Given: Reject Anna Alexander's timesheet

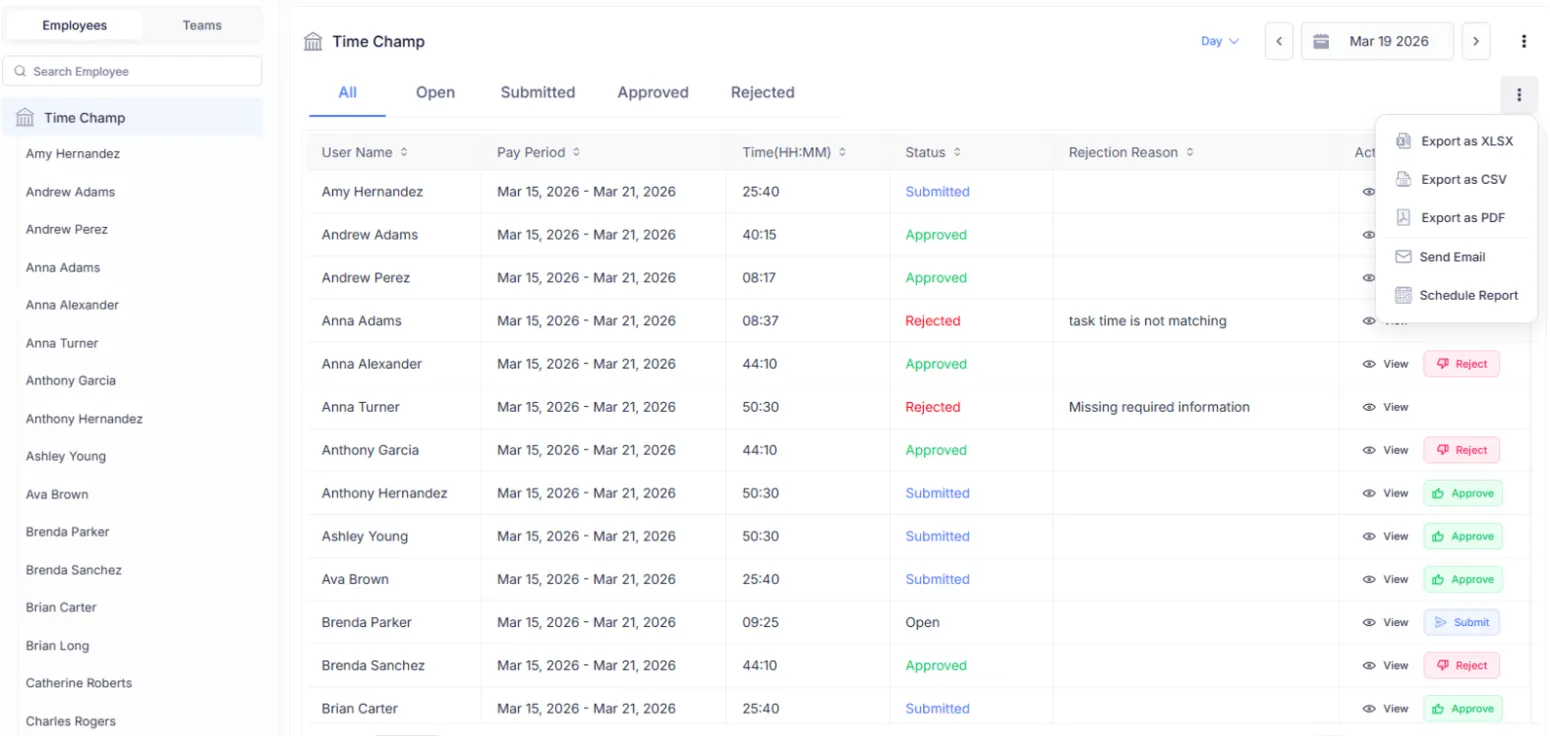Looking at the screenshot, I should coord(1461,364).
